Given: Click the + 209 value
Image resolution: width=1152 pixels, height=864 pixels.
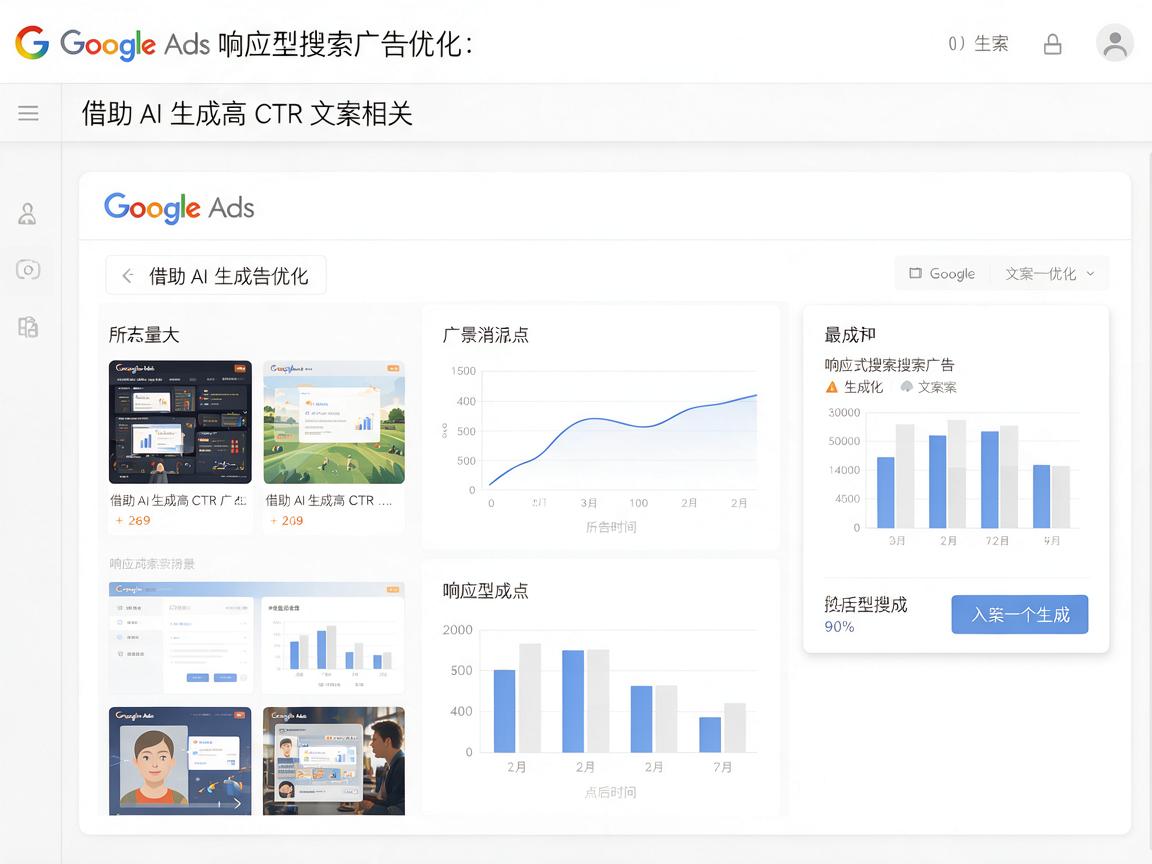Looking at the screenshot, I should (x=287, y=520).
